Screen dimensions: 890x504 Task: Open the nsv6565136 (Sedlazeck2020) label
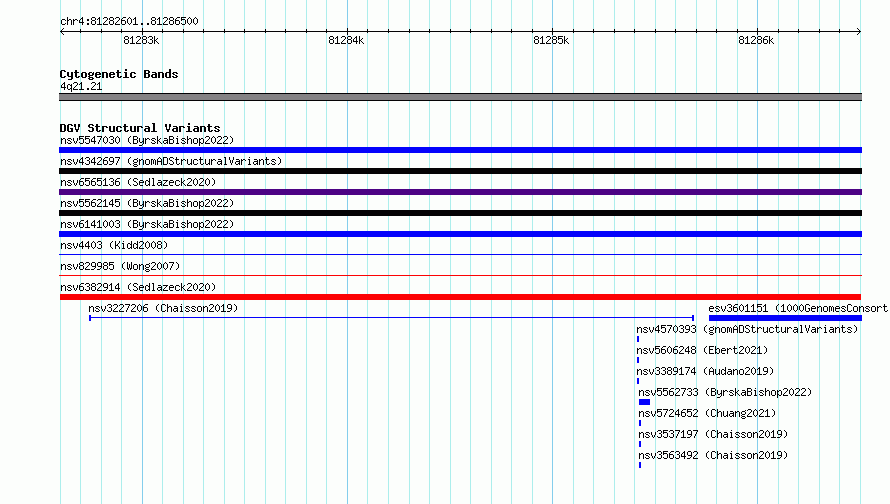138,182
